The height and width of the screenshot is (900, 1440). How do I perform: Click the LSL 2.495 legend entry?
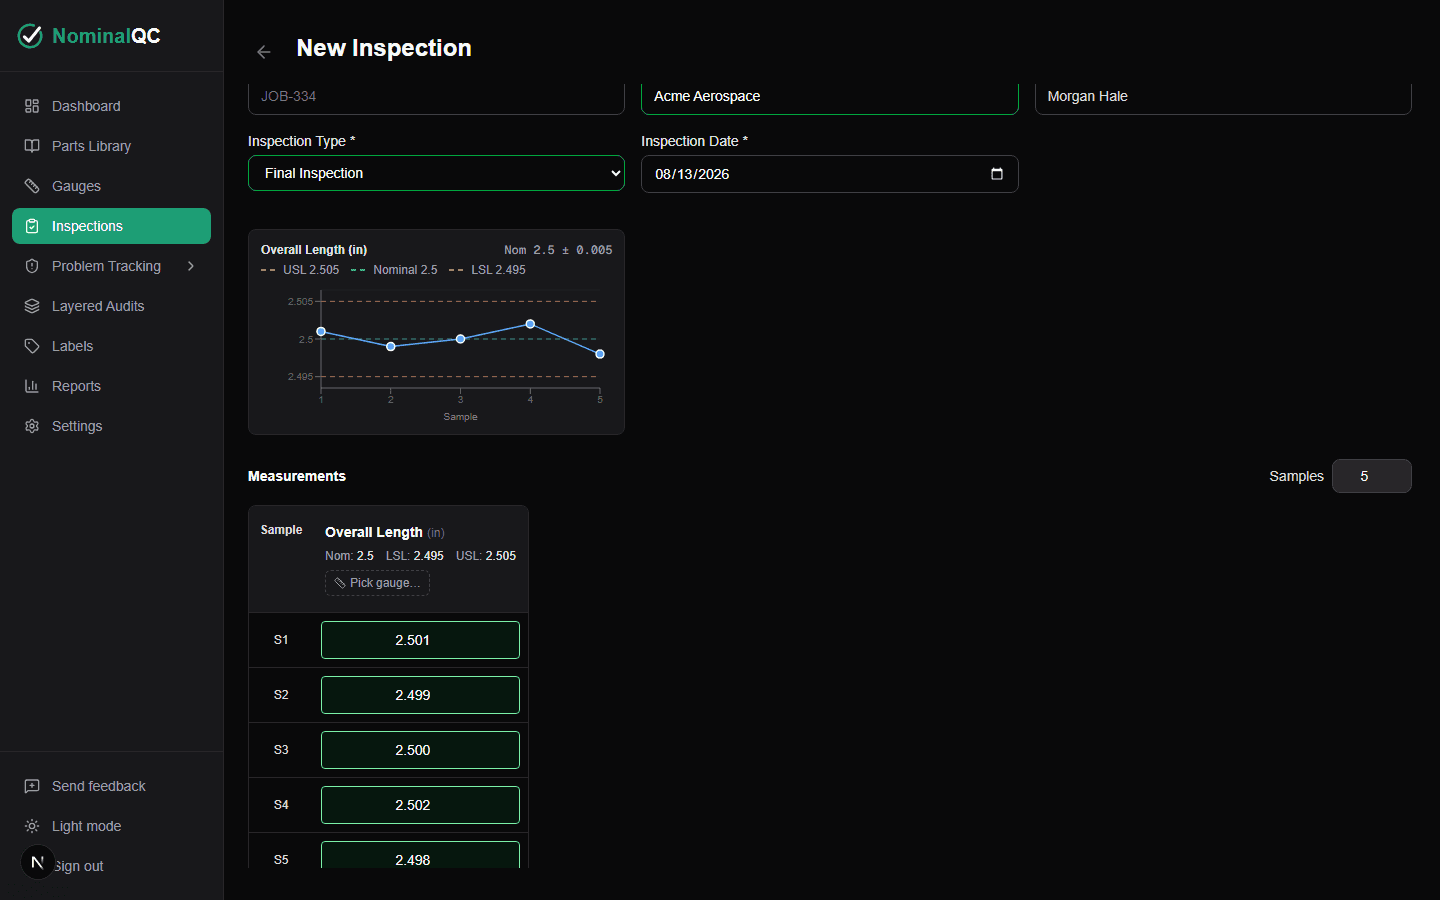(487, 270)
